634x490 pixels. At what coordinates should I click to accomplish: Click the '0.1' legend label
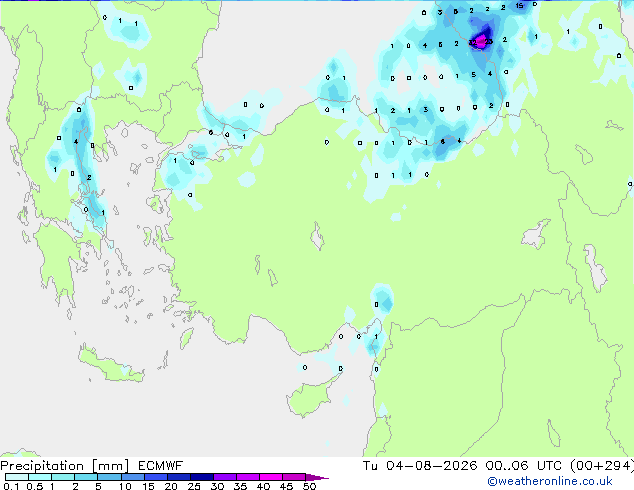click(11, 486)
